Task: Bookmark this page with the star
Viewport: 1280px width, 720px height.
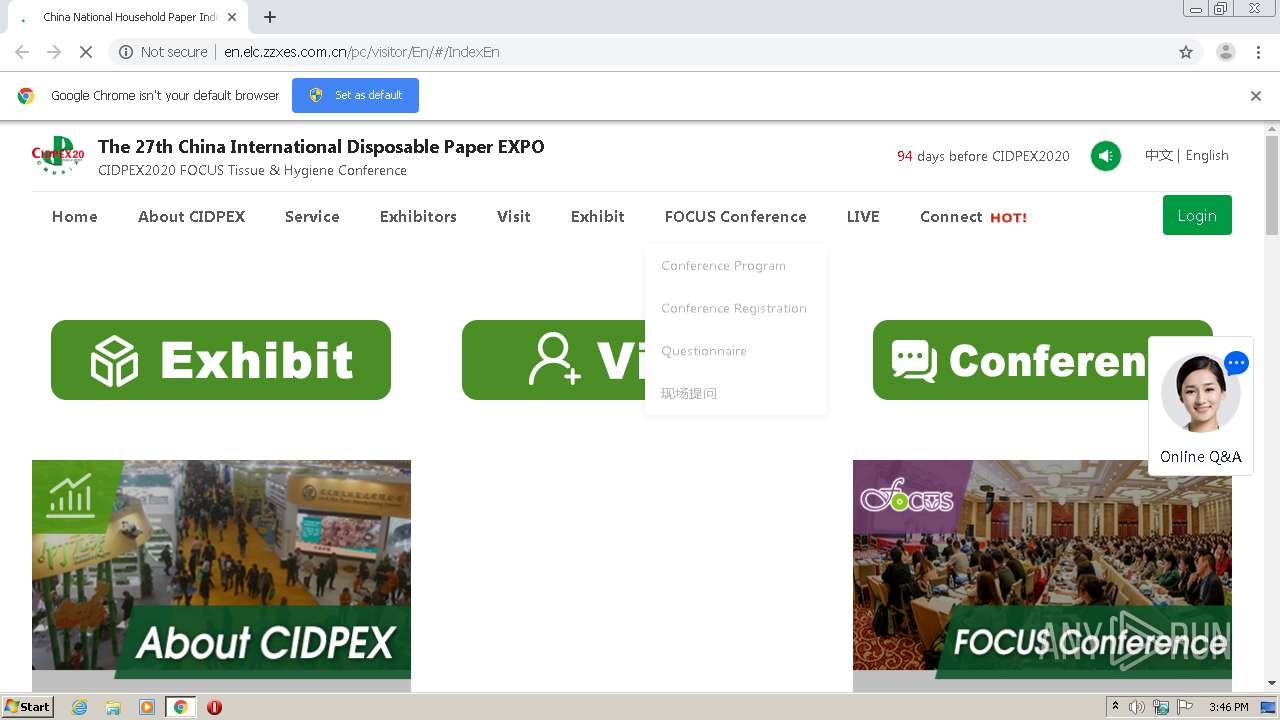Action: [1186, 52]
